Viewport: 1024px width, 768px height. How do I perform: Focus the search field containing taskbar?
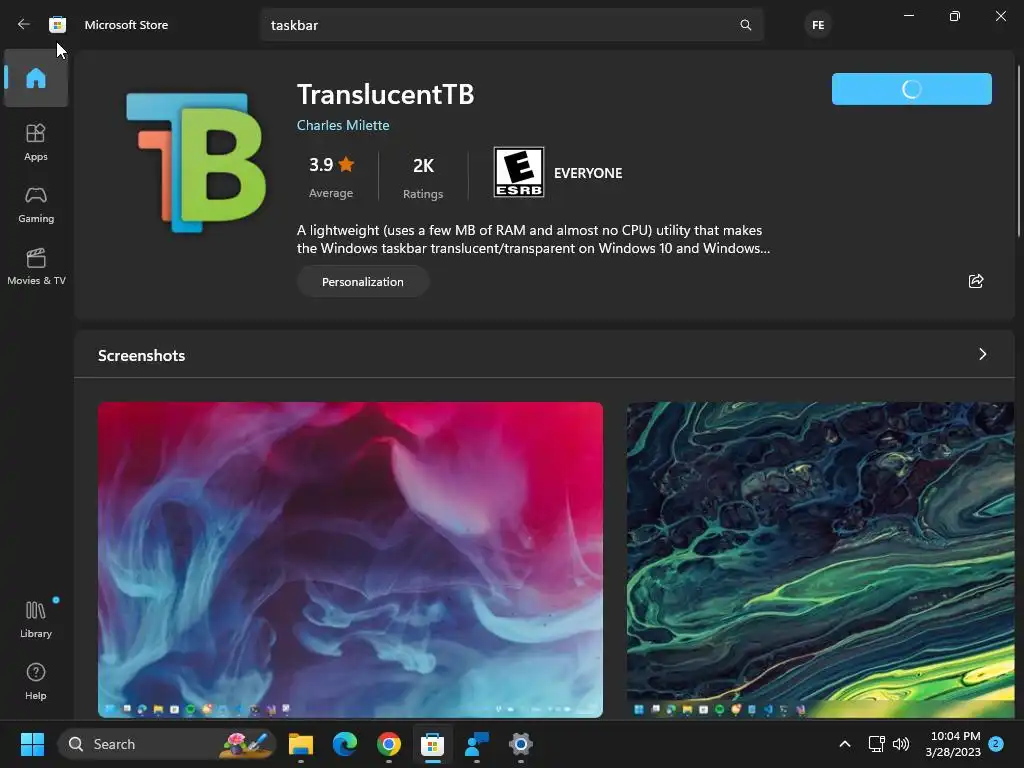[x=512, y=25]
